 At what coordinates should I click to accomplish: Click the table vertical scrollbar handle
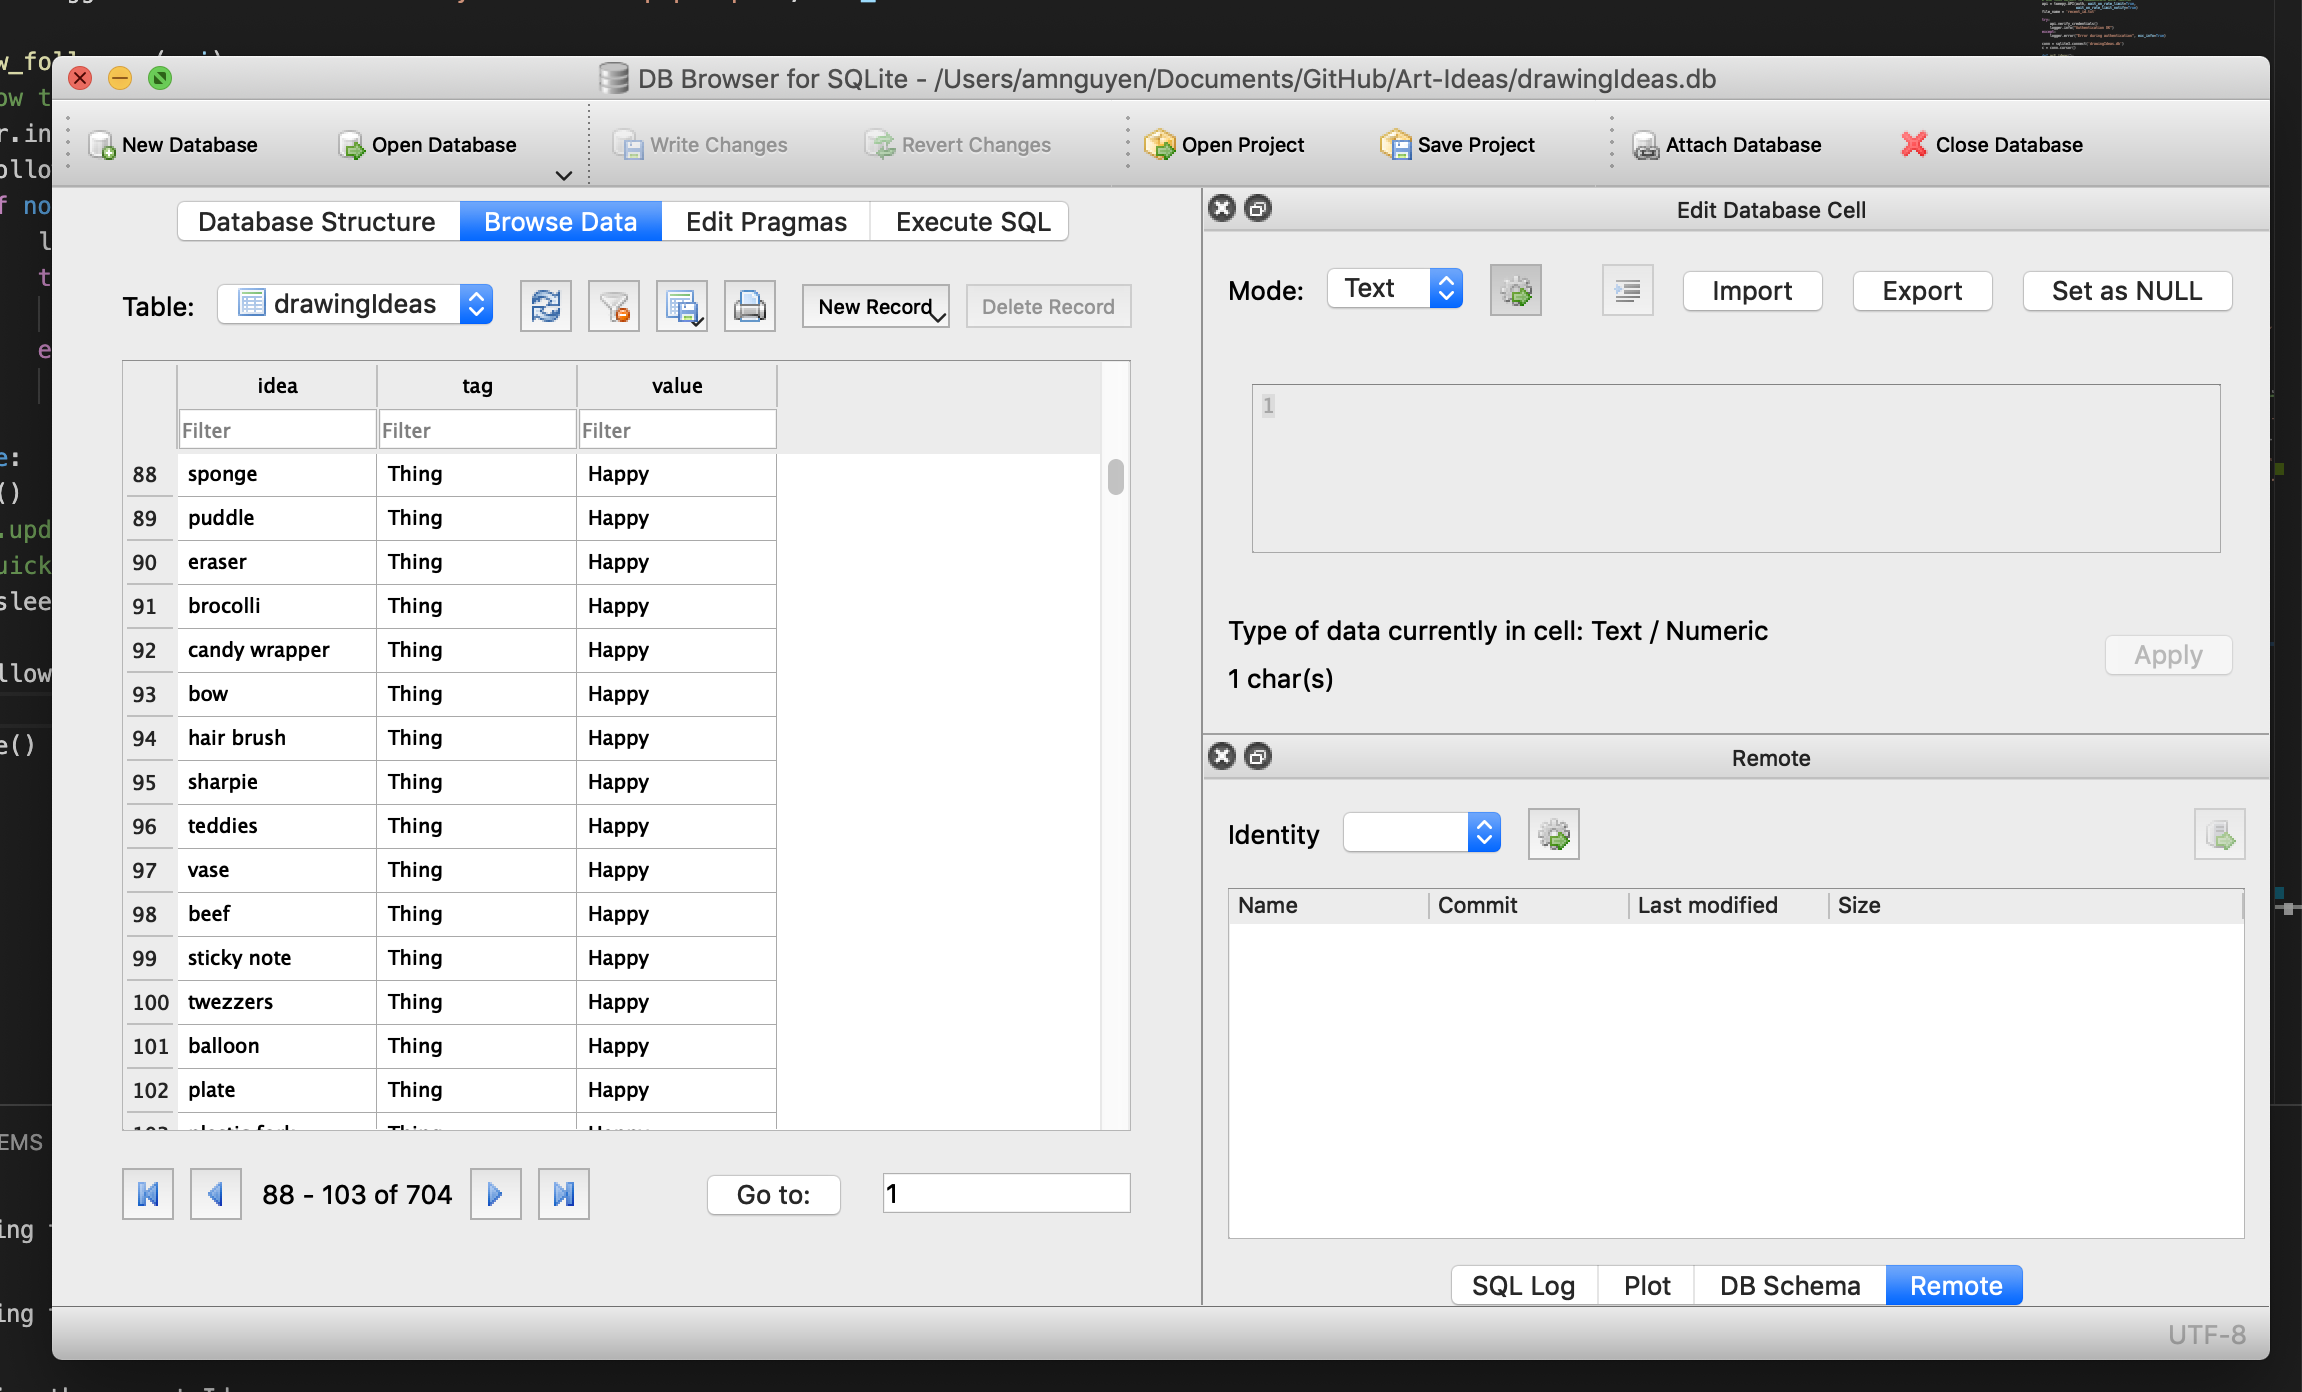pyautogui.click(x=1116, y=477)
